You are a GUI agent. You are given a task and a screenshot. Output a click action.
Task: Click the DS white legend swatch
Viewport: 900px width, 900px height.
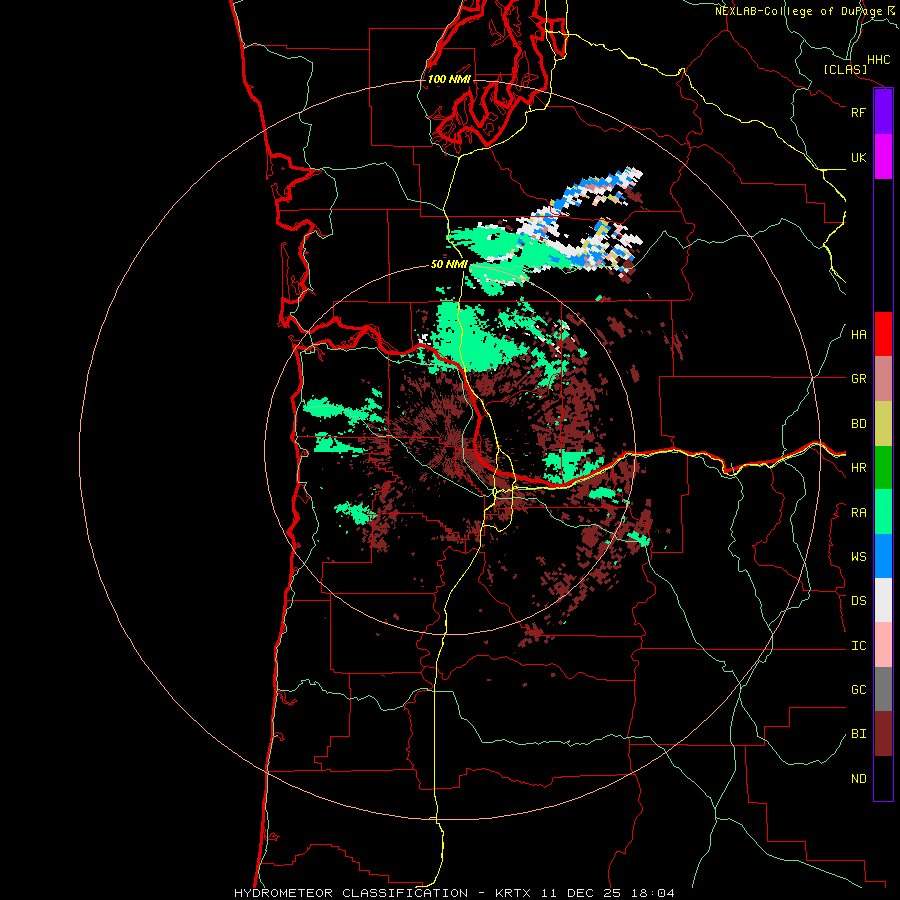(883, 600)
